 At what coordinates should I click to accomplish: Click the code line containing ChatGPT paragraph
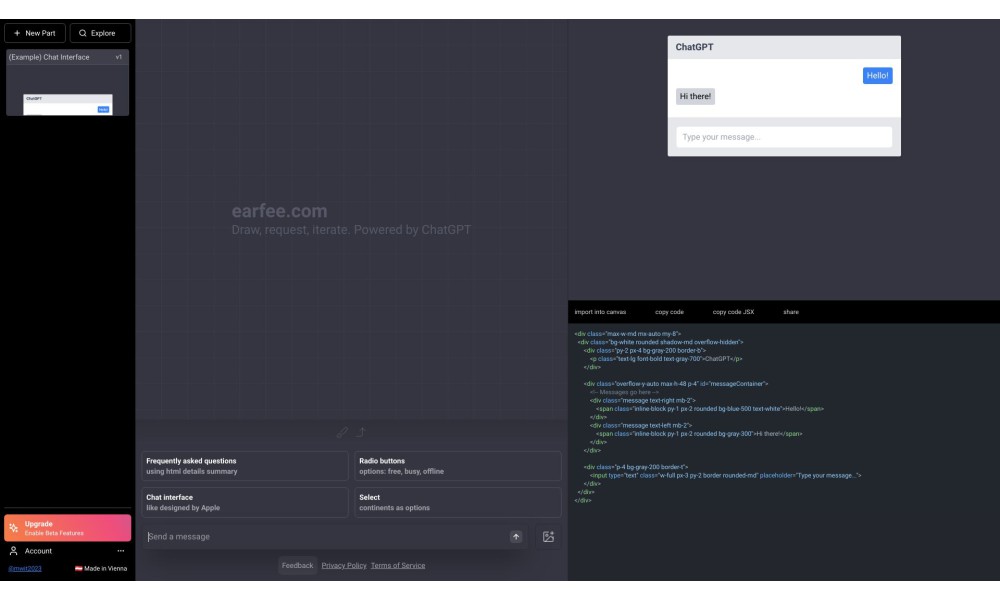tap(666, 359)
